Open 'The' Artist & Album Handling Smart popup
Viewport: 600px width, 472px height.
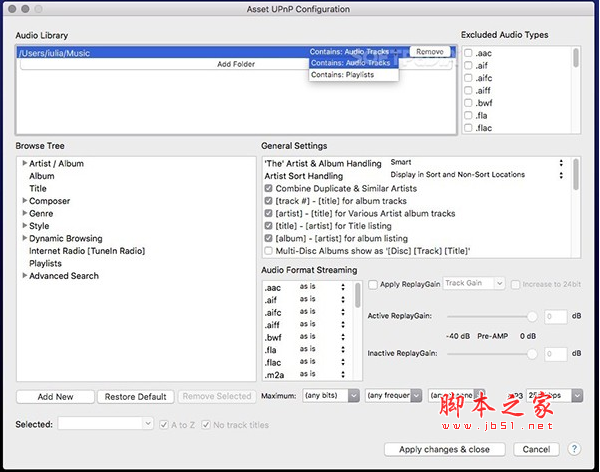coord(476,163)
